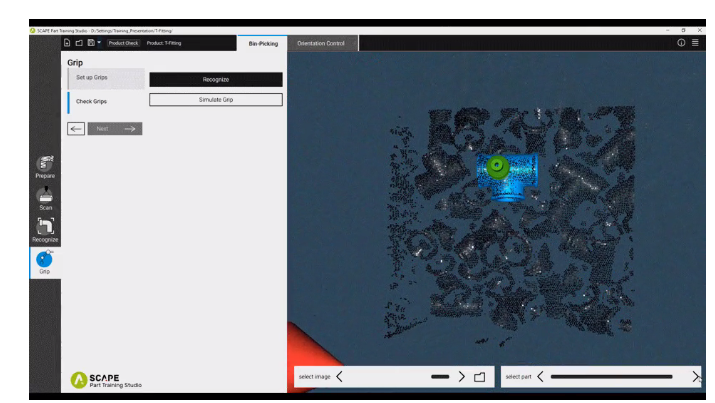Click the Simulate Grip button
This screenshot has height=403, width=715.
tap(215, 100)
